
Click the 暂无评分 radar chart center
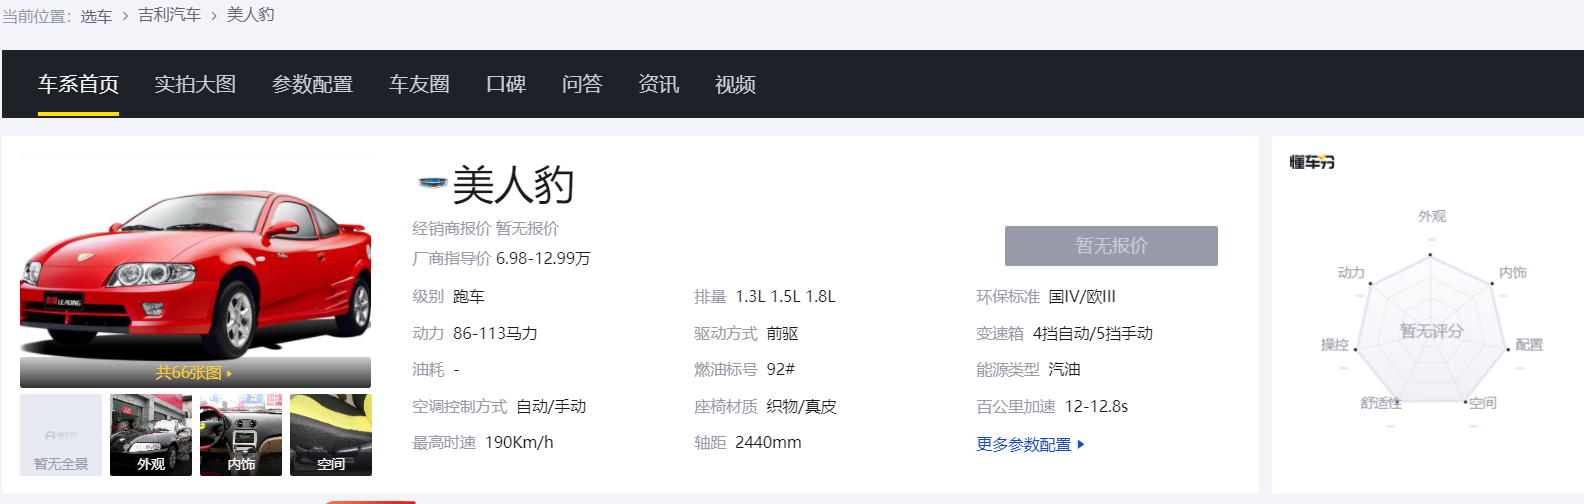click(1431, 331)
